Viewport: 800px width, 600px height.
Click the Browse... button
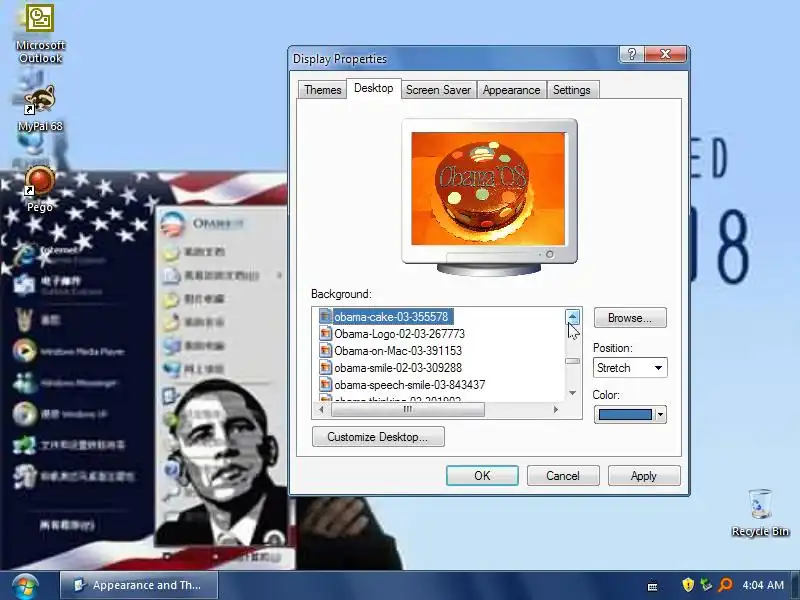click(x=630, y=318)
